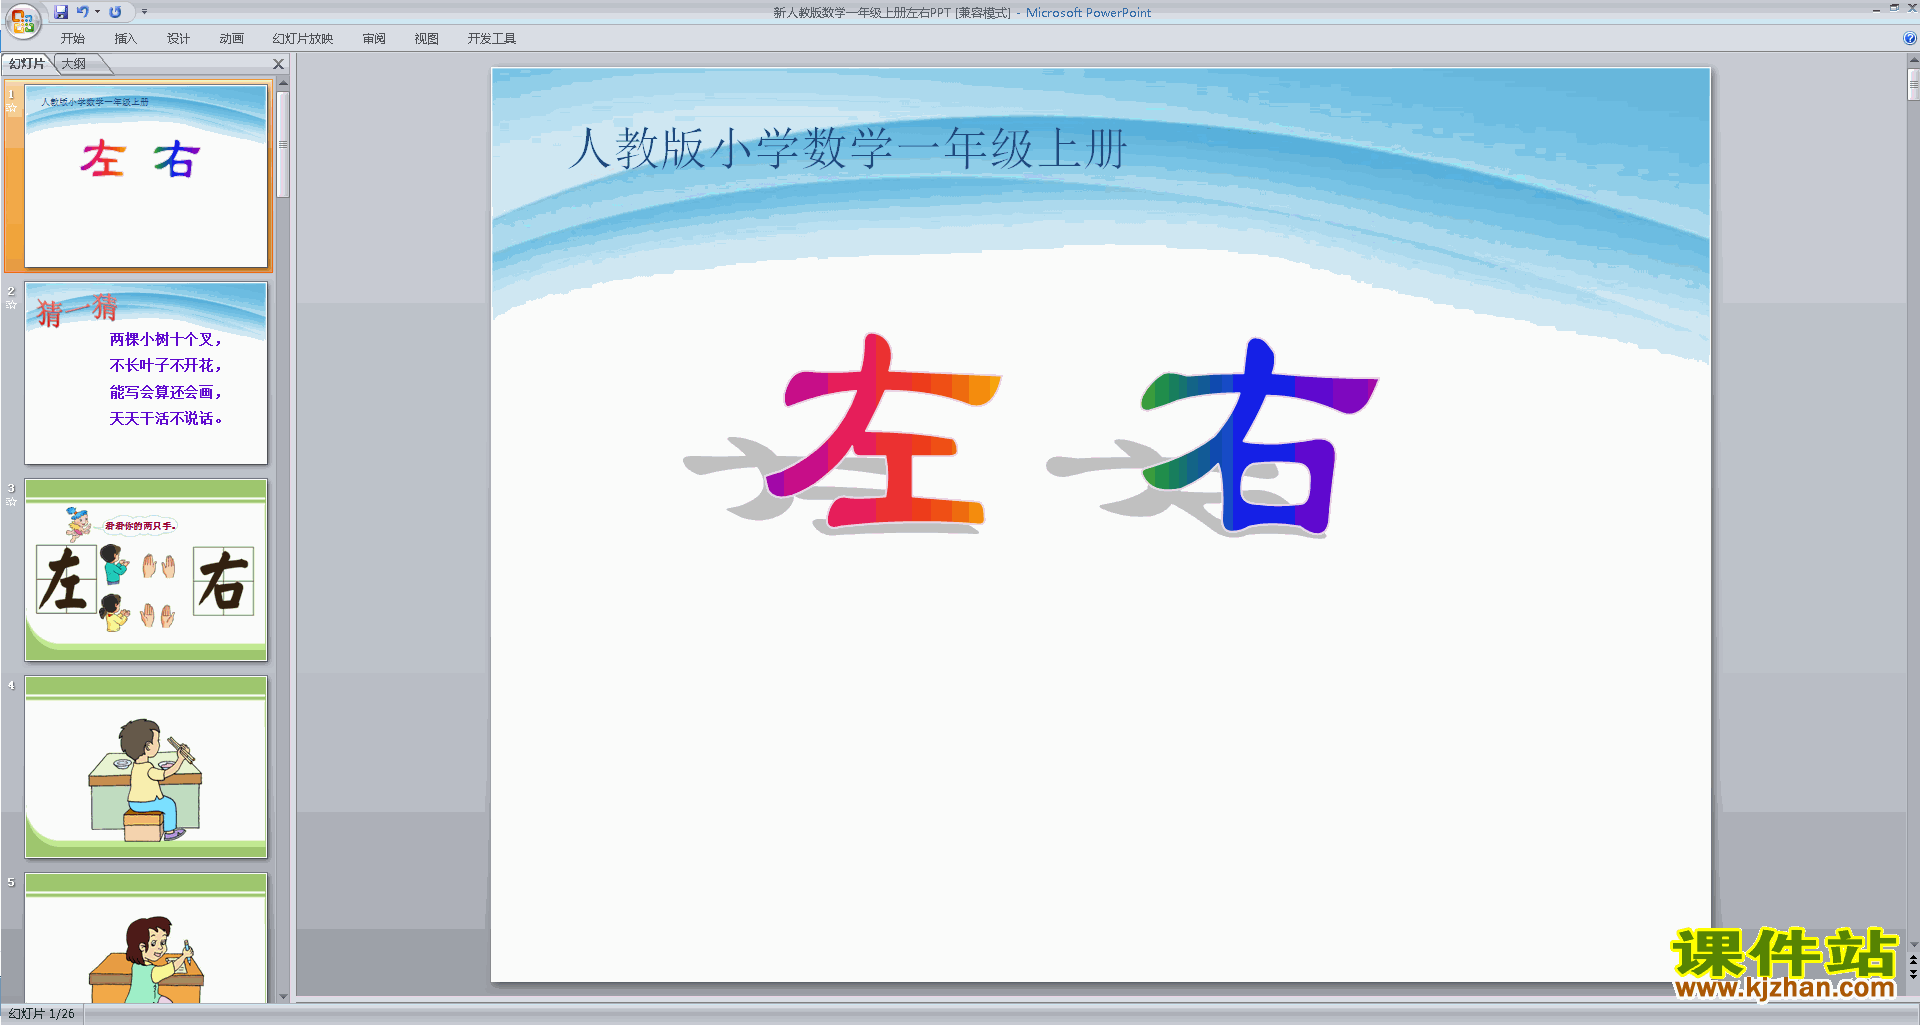Expand Customize Quick Access Toolbar dropdown
This screenshot has width=1920, height=1025.
[x=144, y=12]
